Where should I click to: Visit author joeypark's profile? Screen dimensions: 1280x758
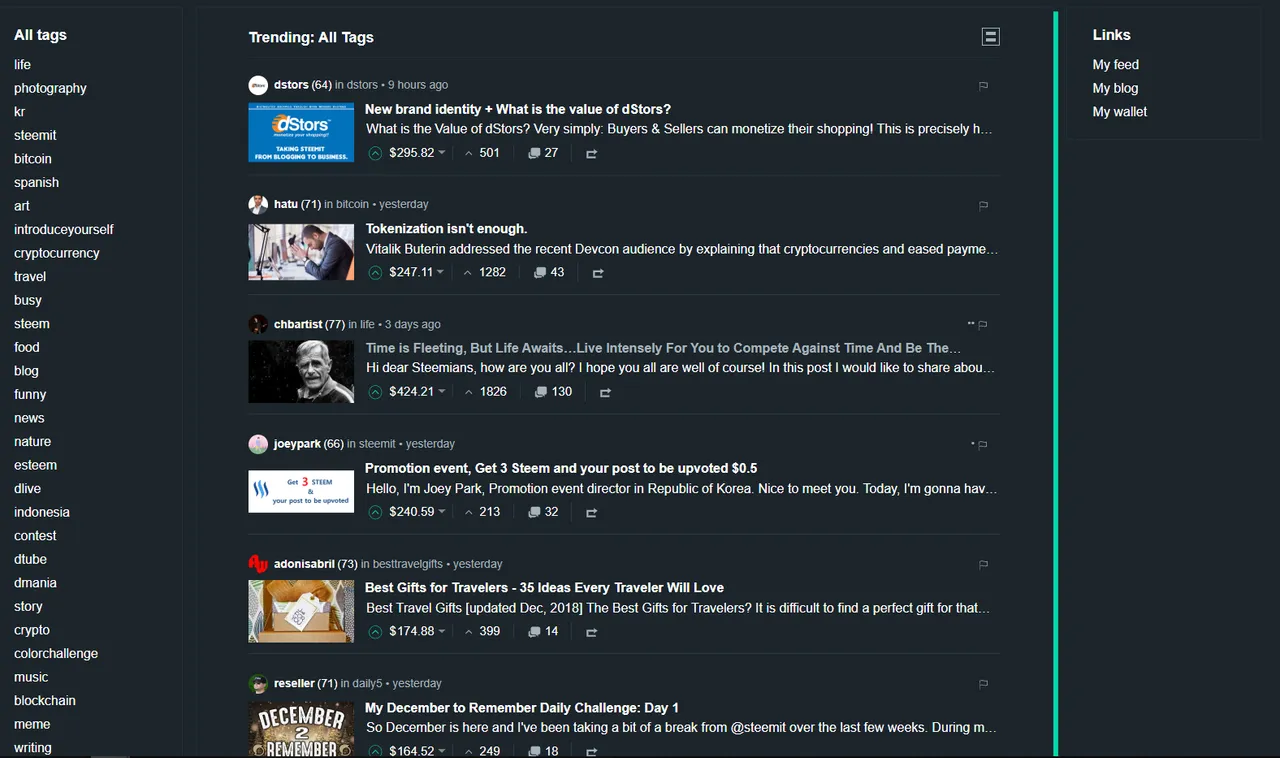click(297, 444)
